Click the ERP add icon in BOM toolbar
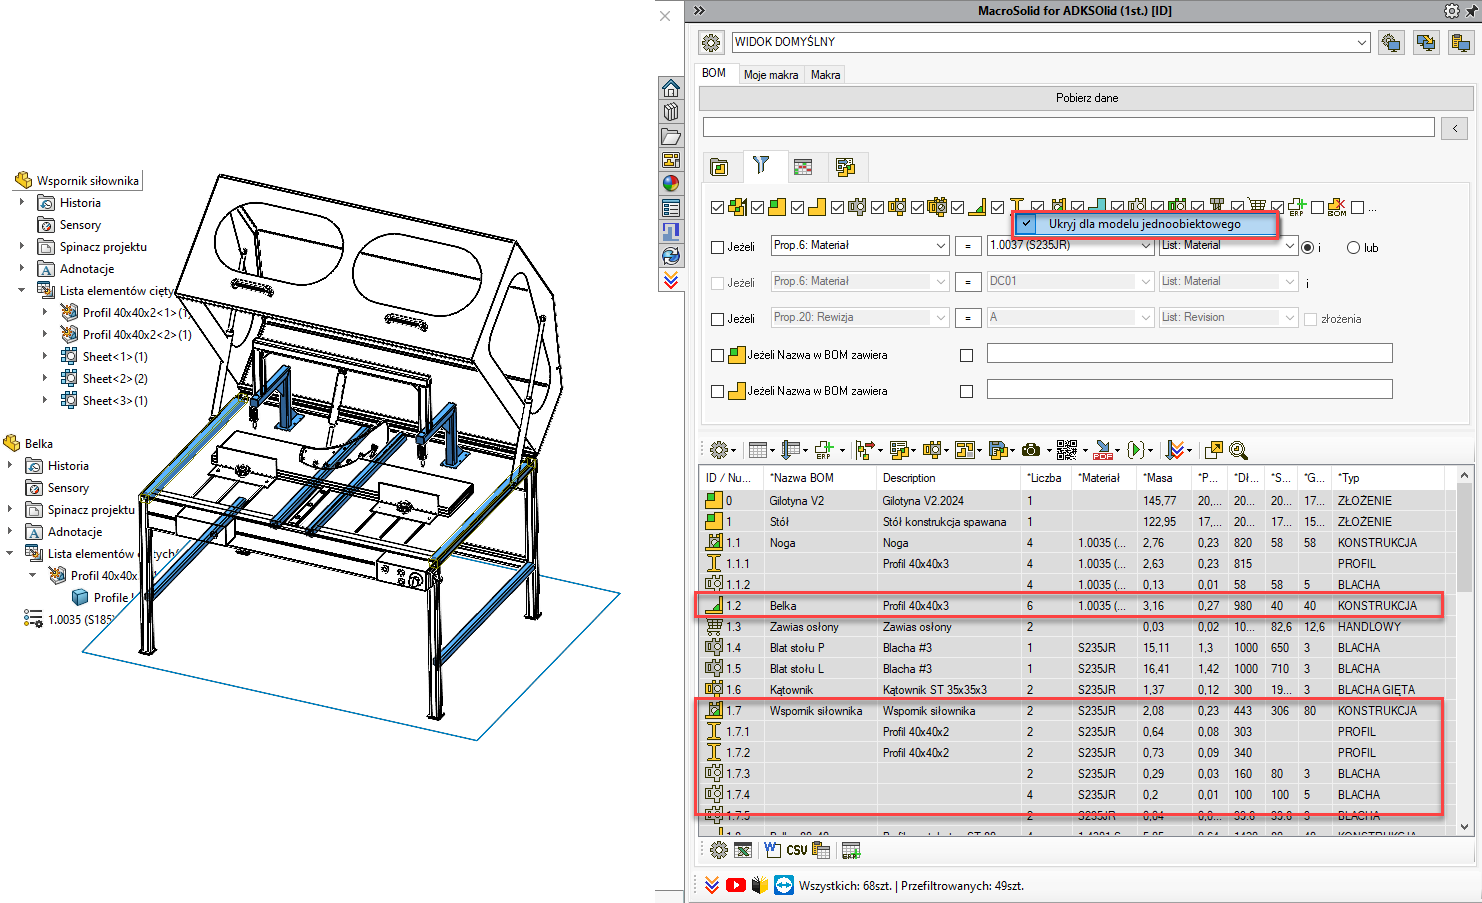 (x=824, y=450)
